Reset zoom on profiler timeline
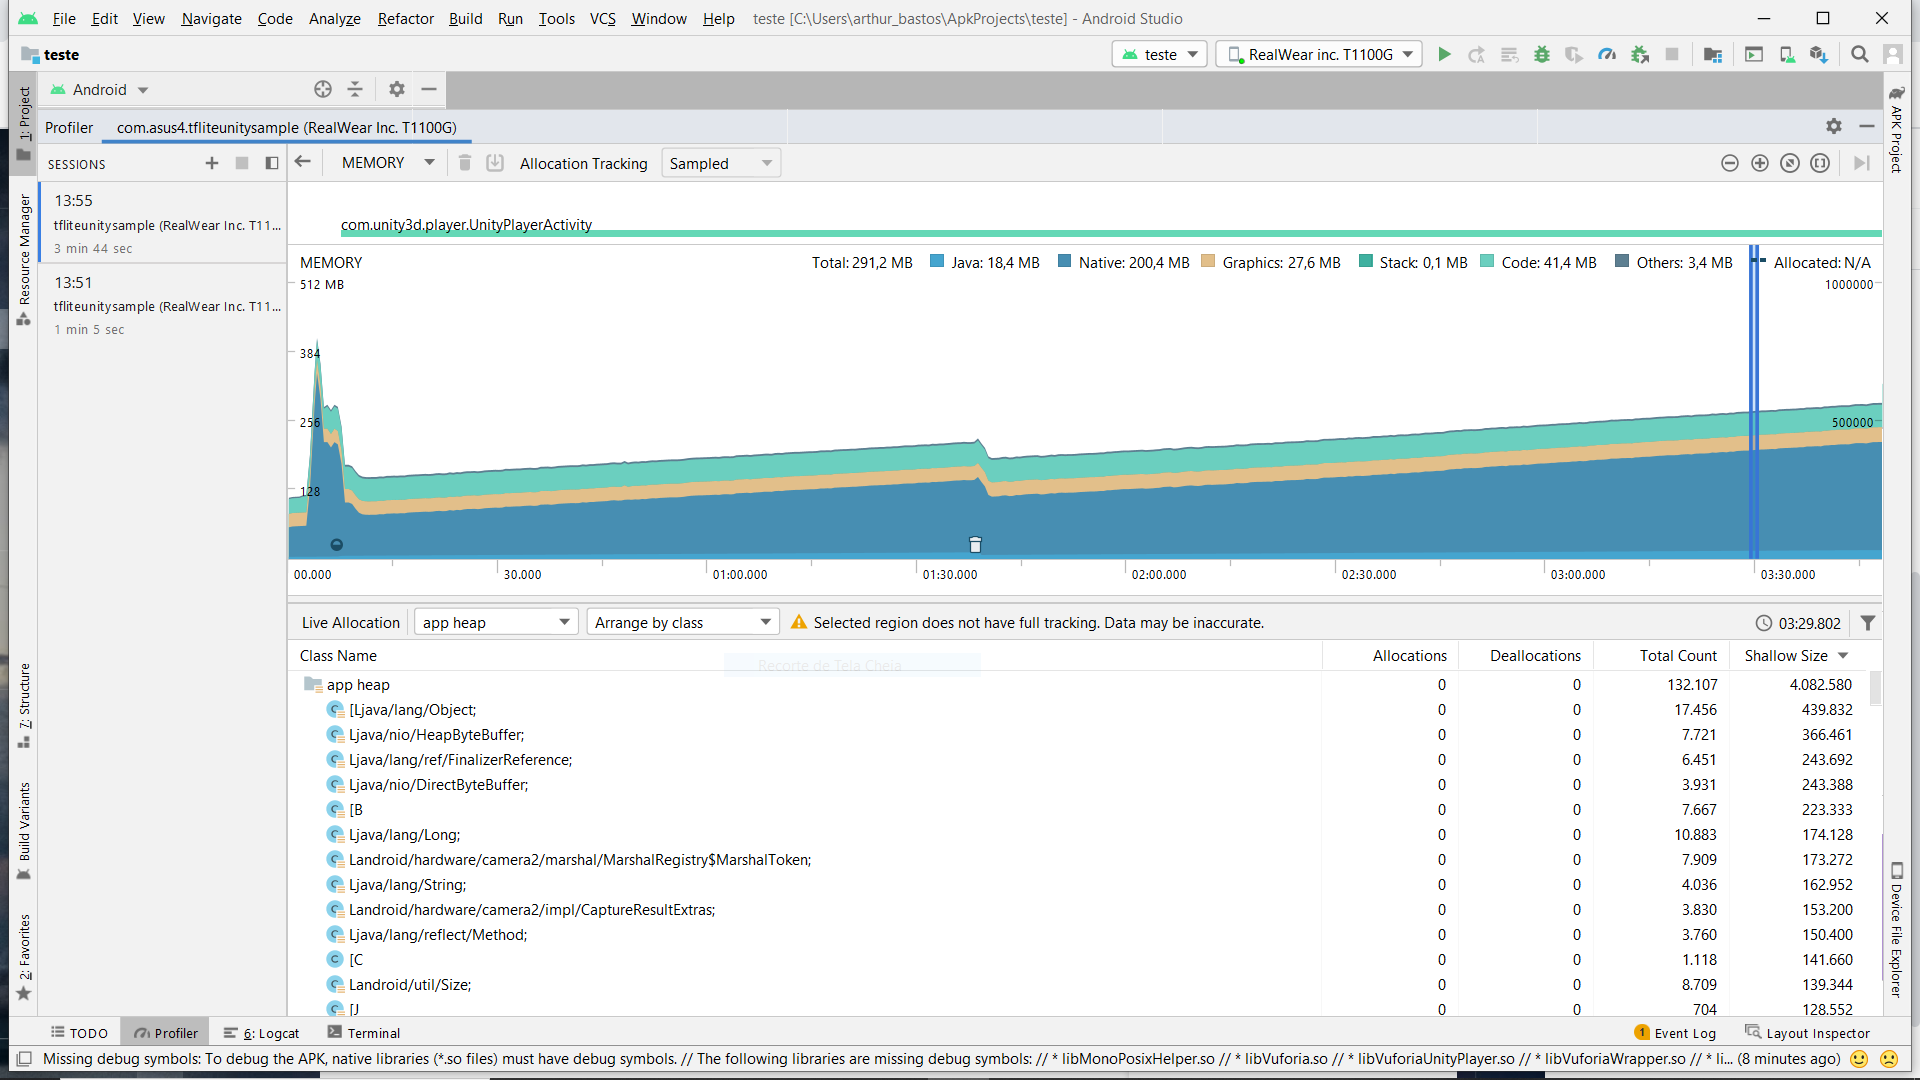The image size is (1920, 1080). pos(1789,163)
